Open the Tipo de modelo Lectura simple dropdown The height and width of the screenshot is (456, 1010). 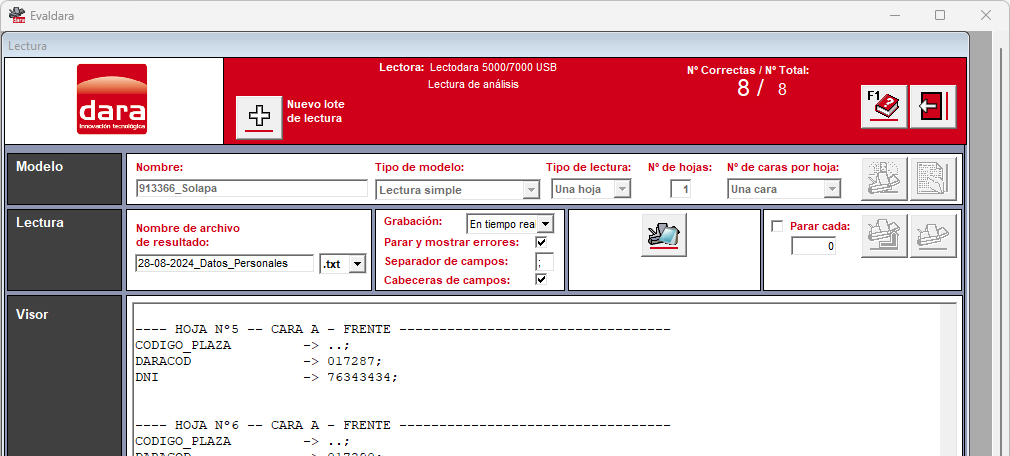tap(457, 189)
